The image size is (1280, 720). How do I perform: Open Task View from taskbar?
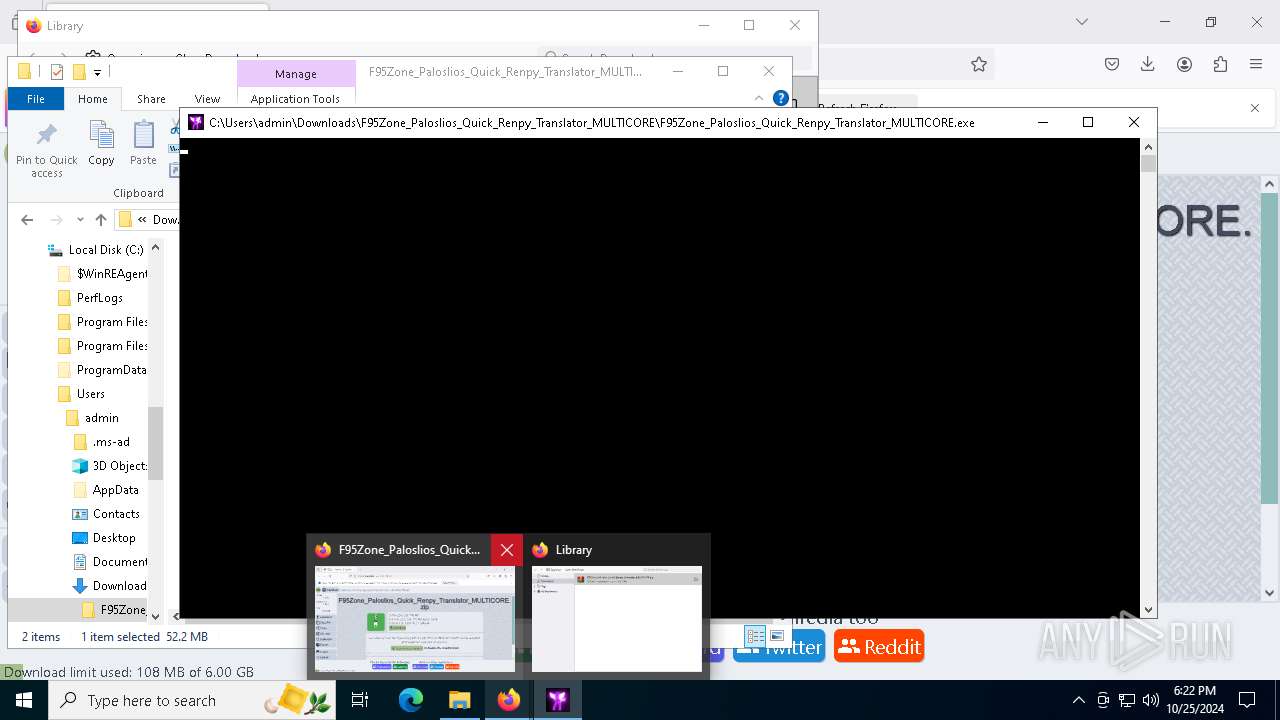(361, 700)
